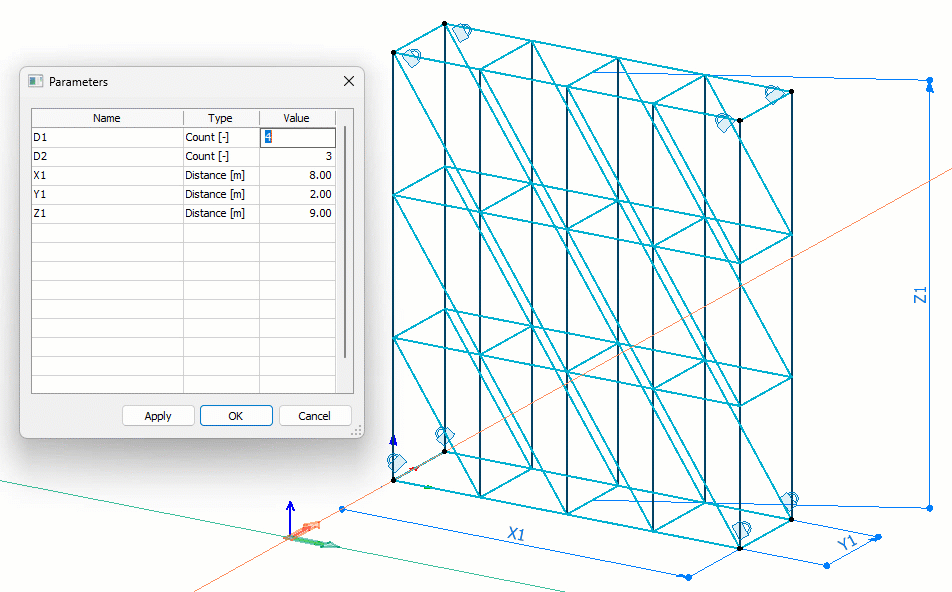Confirm the dialog with OK
This screenshot has height=592, width=952.
pos(236,416)
